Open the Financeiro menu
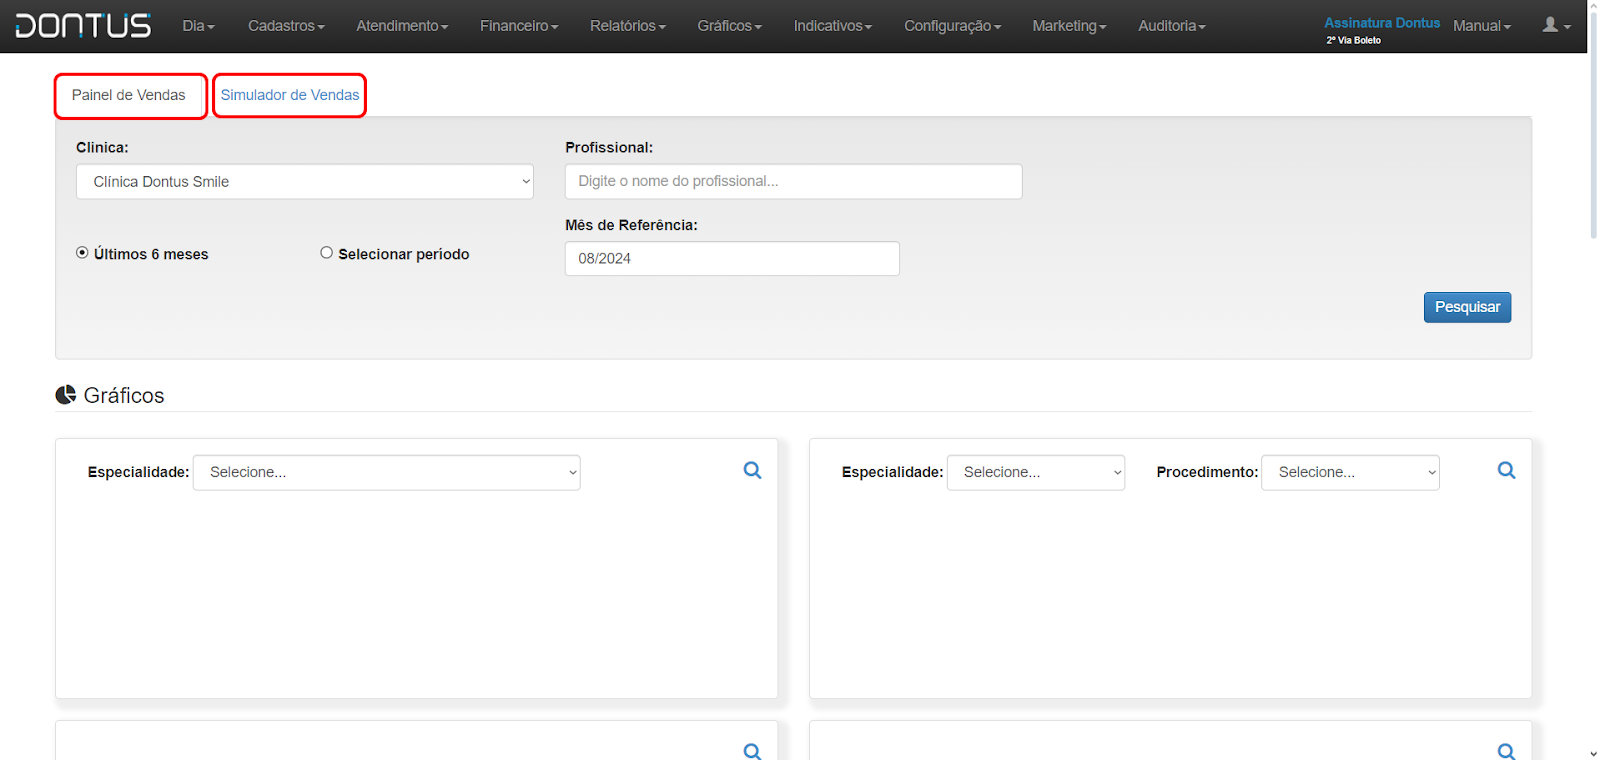The width and height of the screenshot is (1600, 760). (519, 26)
